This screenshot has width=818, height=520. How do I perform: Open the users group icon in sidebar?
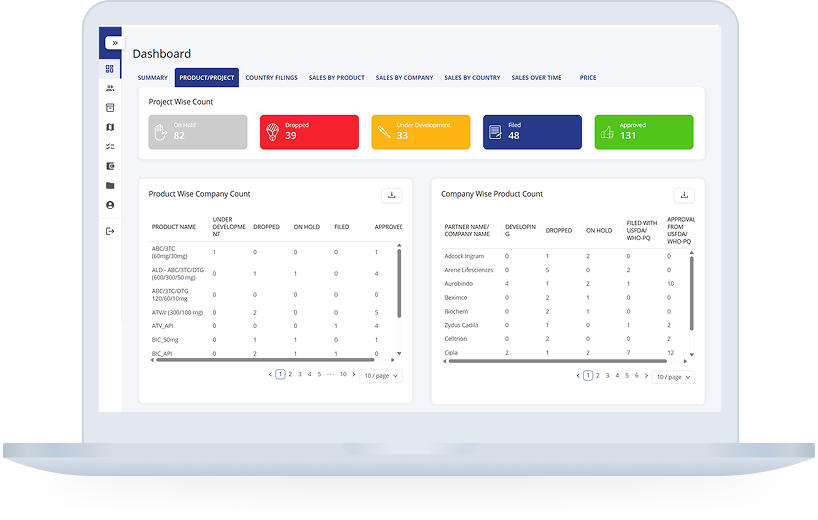pyautogui.click(x=110, y=88)
